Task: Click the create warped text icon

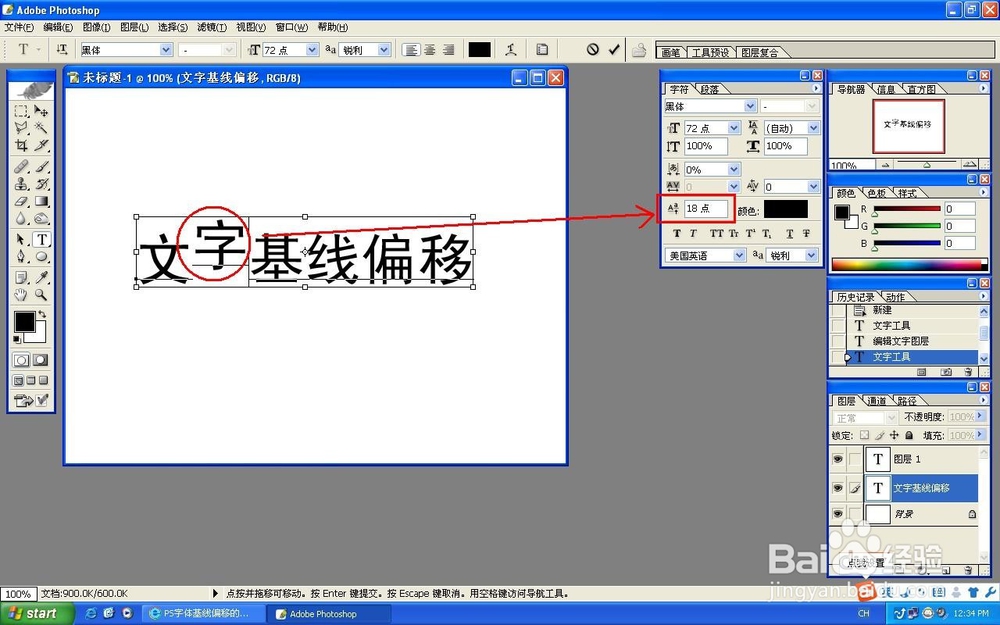Action: [511, 49]
